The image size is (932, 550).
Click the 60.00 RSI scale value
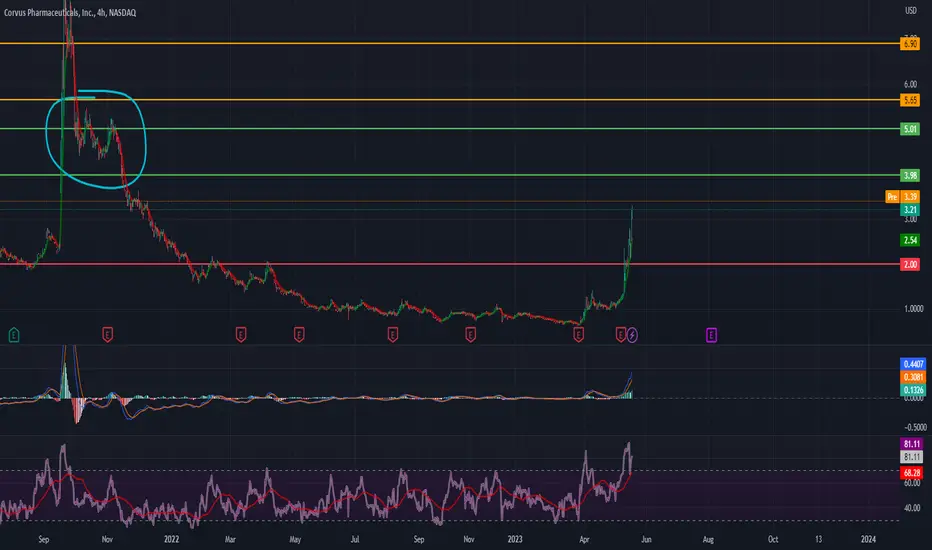(911, 483)
